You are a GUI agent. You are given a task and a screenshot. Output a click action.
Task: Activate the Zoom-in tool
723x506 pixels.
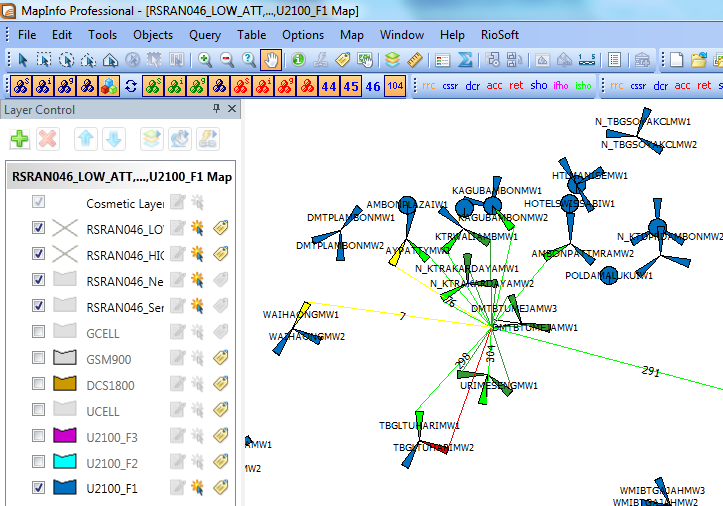click(205, 60)
